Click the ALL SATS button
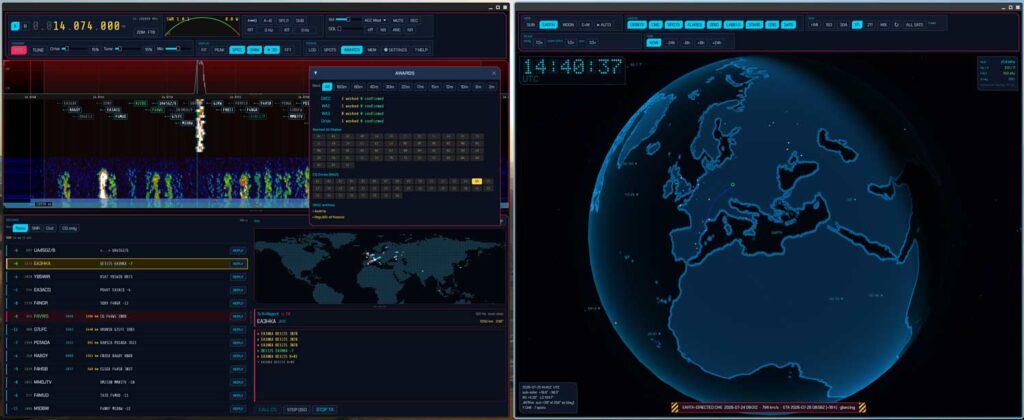Viewport: 1024px width, 420px height. coord(914,25)
